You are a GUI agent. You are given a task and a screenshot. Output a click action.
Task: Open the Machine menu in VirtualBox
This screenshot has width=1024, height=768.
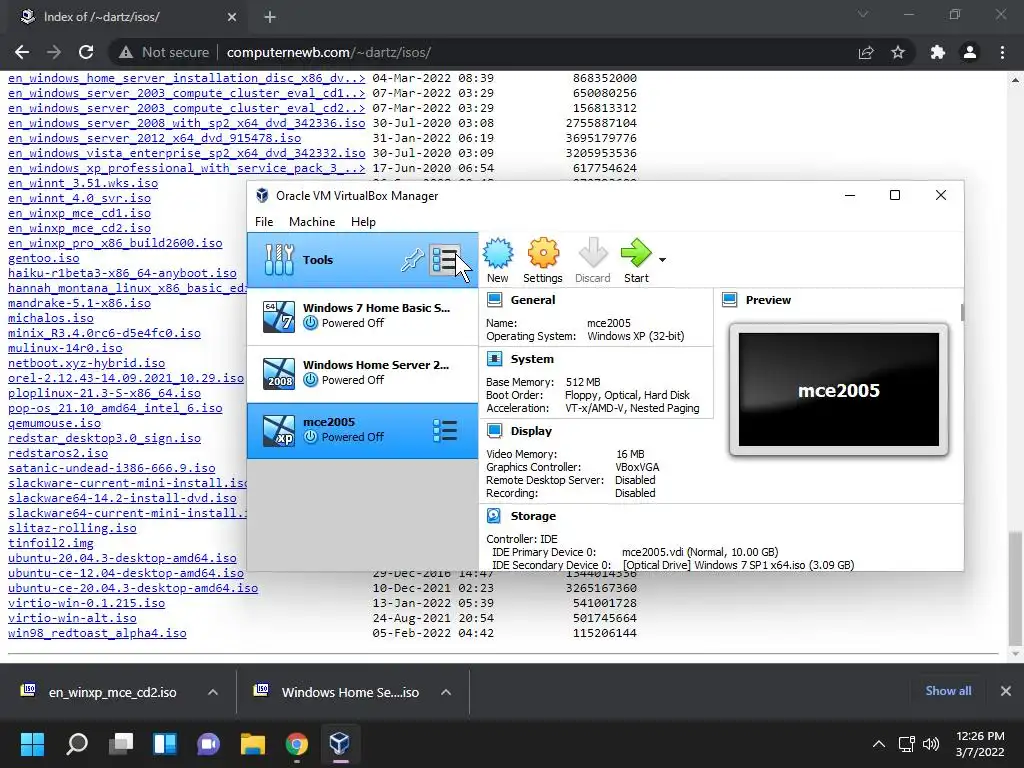[312, 222]
